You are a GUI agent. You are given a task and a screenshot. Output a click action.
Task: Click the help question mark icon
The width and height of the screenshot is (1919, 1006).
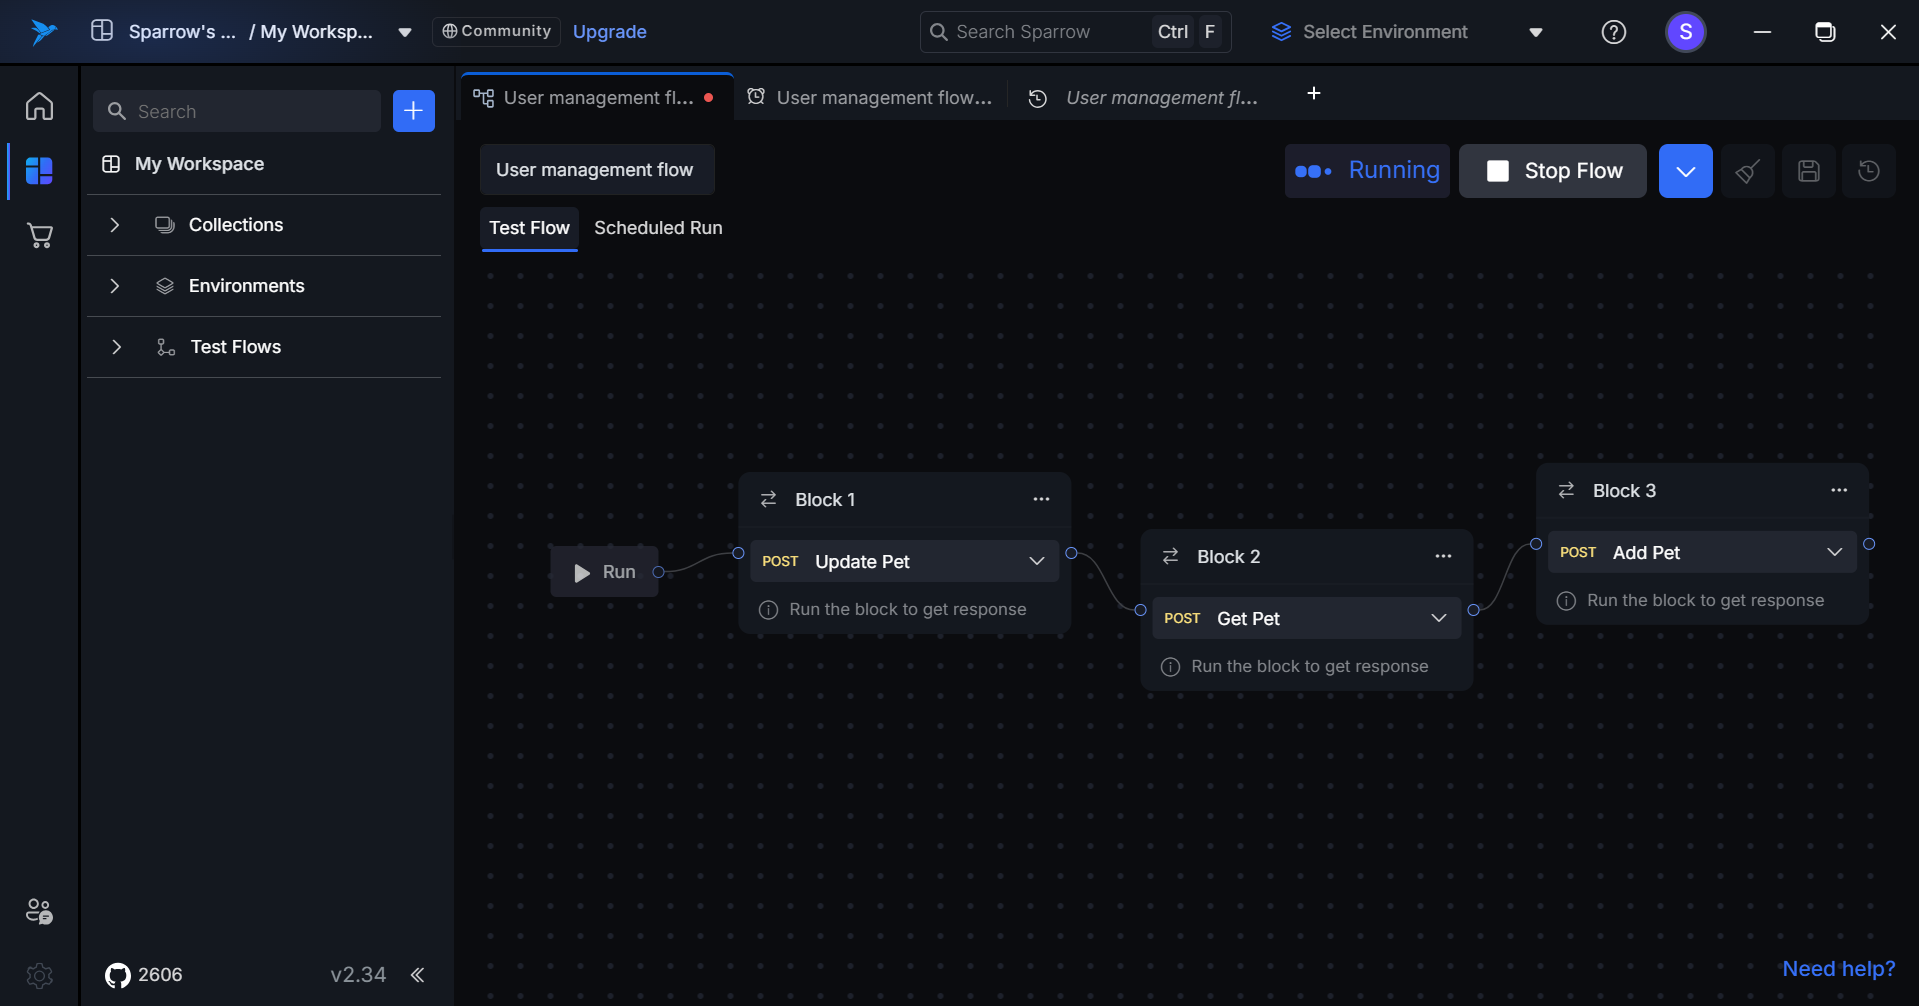(x=1613, y=32)
